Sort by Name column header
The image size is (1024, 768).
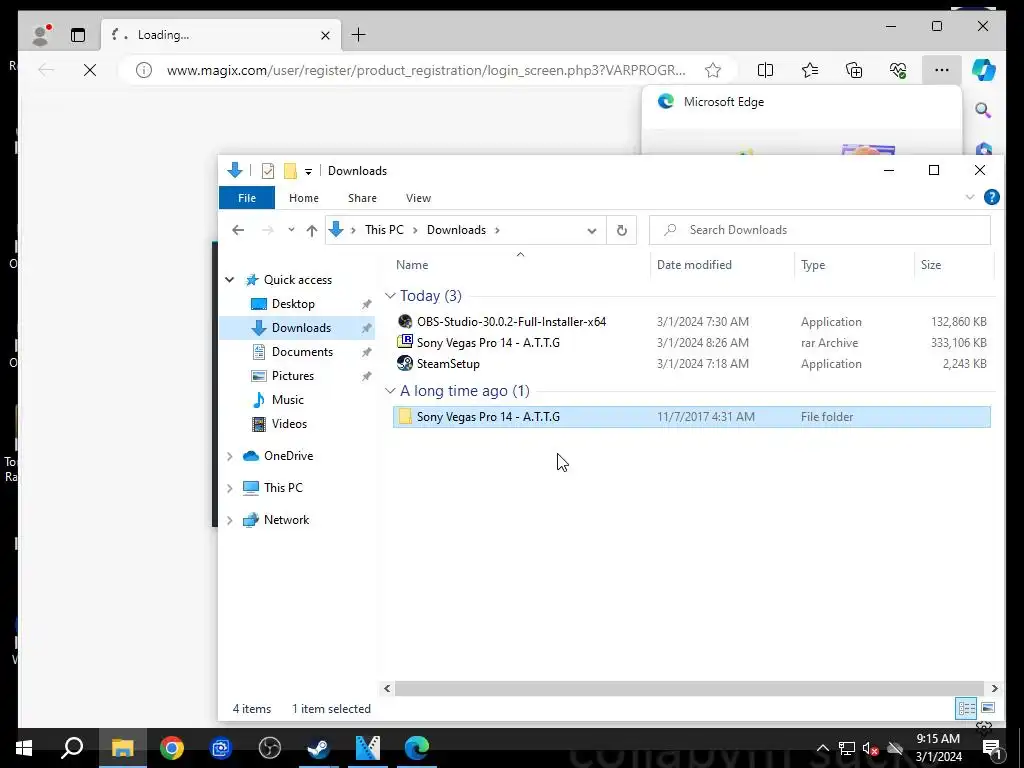pos(412,264)
